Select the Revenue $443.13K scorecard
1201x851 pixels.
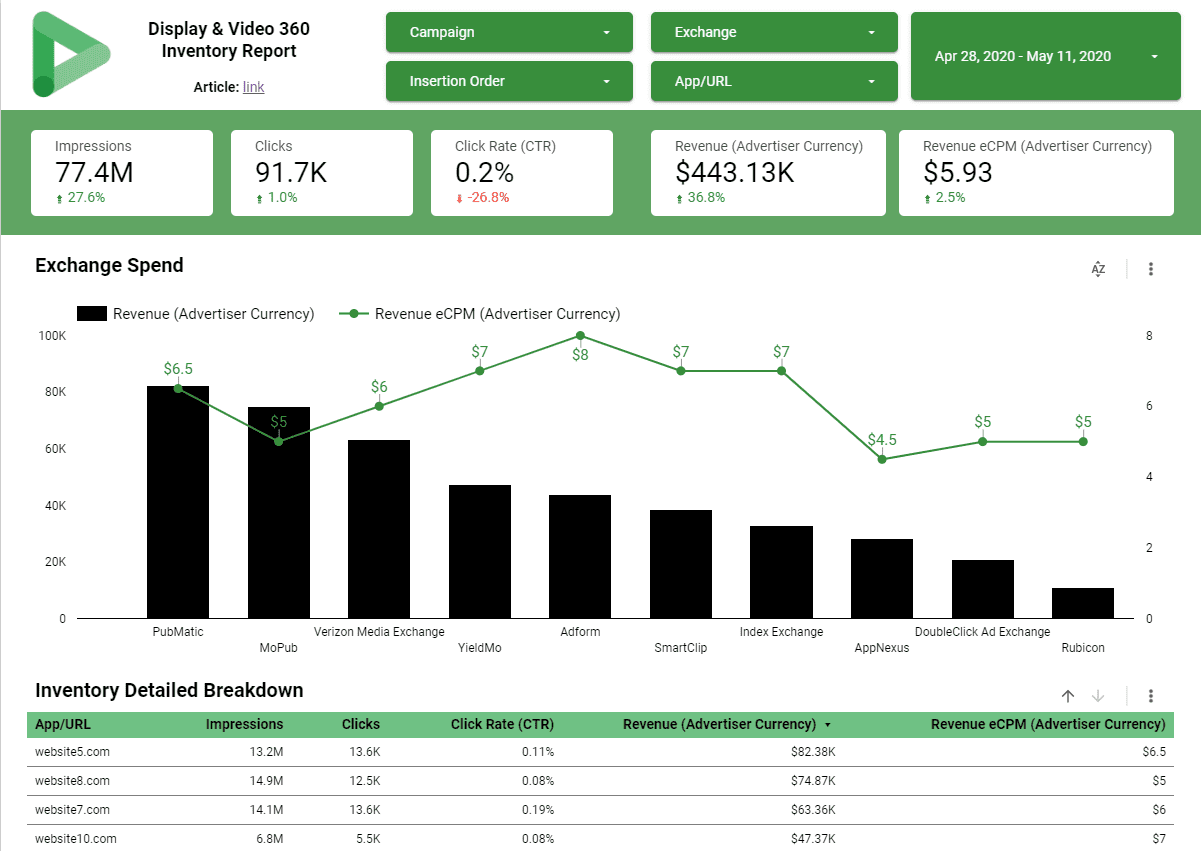pyautogui.click(x=768, y=172)
